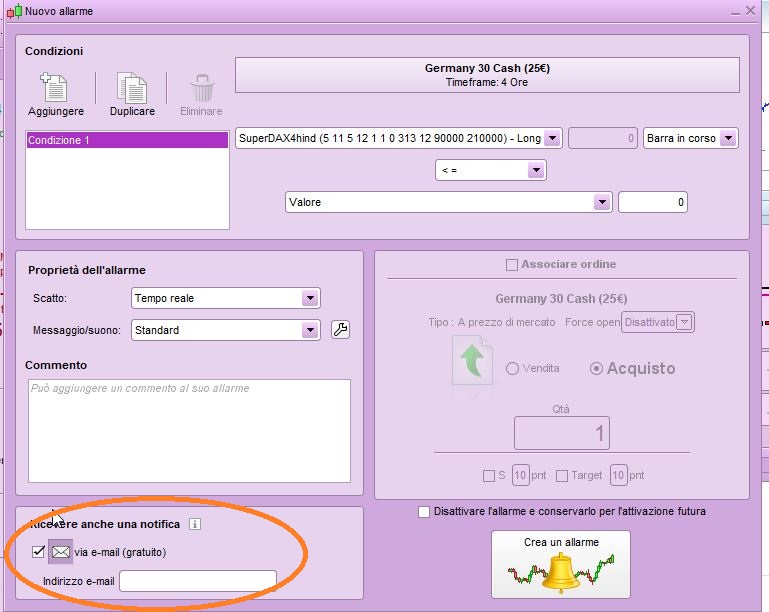The height and width of the screenshot is (612, 769).
Task: Select the Vendita radio button
Action: click(512, 368)
